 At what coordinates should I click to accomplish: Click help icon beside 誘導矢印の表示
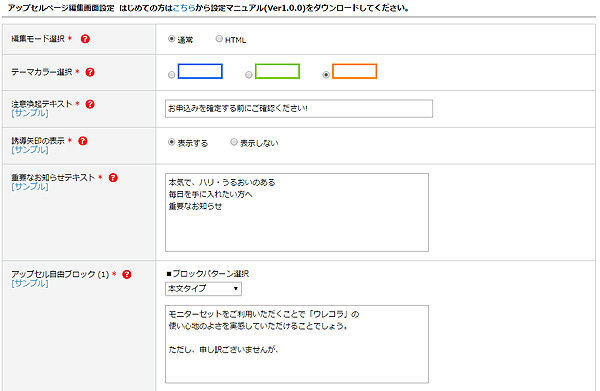[x=83, y=141]
